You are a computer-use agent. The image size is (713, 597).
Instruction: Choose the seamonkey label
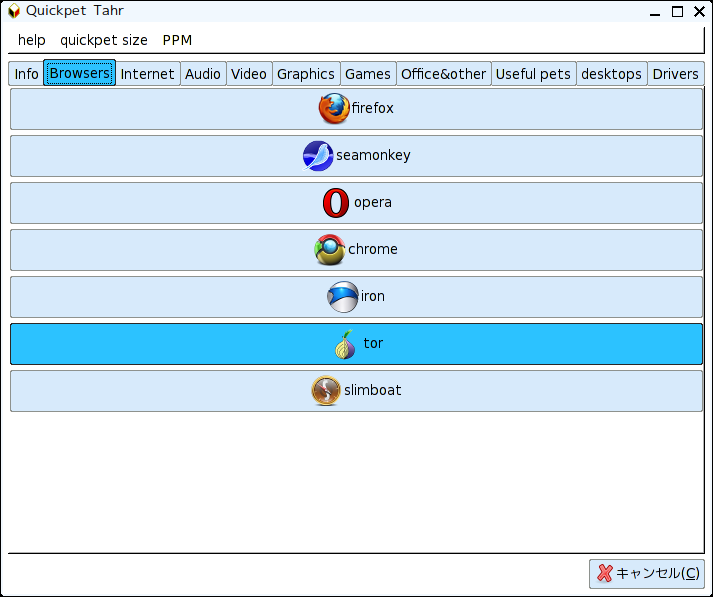point(373,156)
